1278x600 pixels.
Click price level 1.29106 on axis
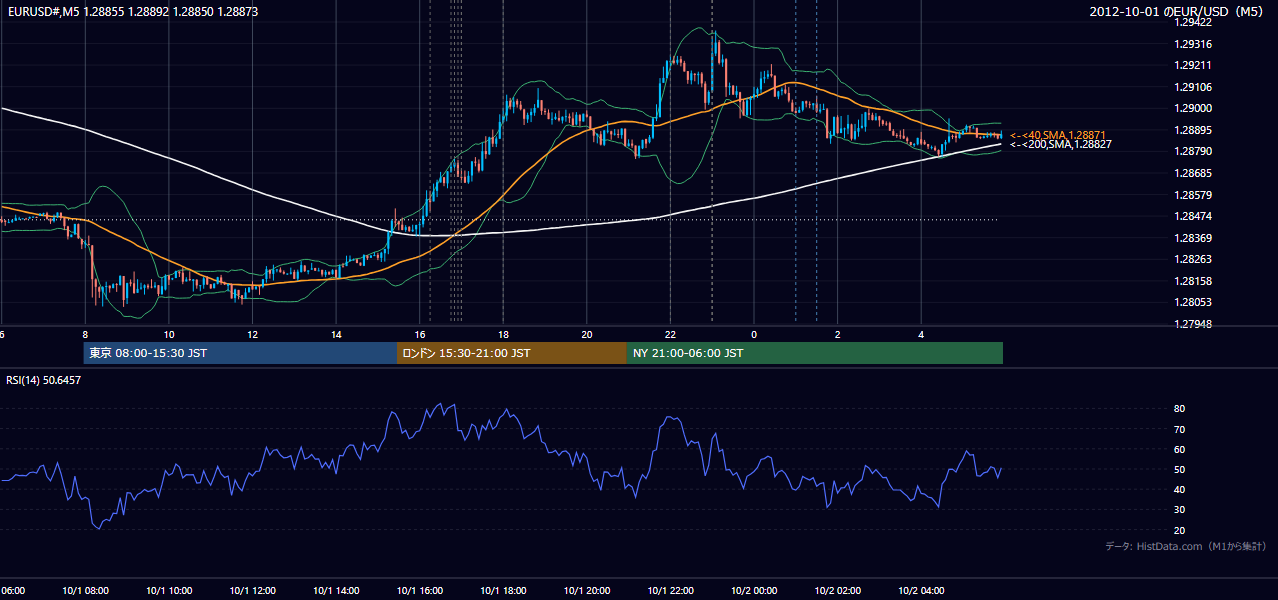coord(1193,87)
